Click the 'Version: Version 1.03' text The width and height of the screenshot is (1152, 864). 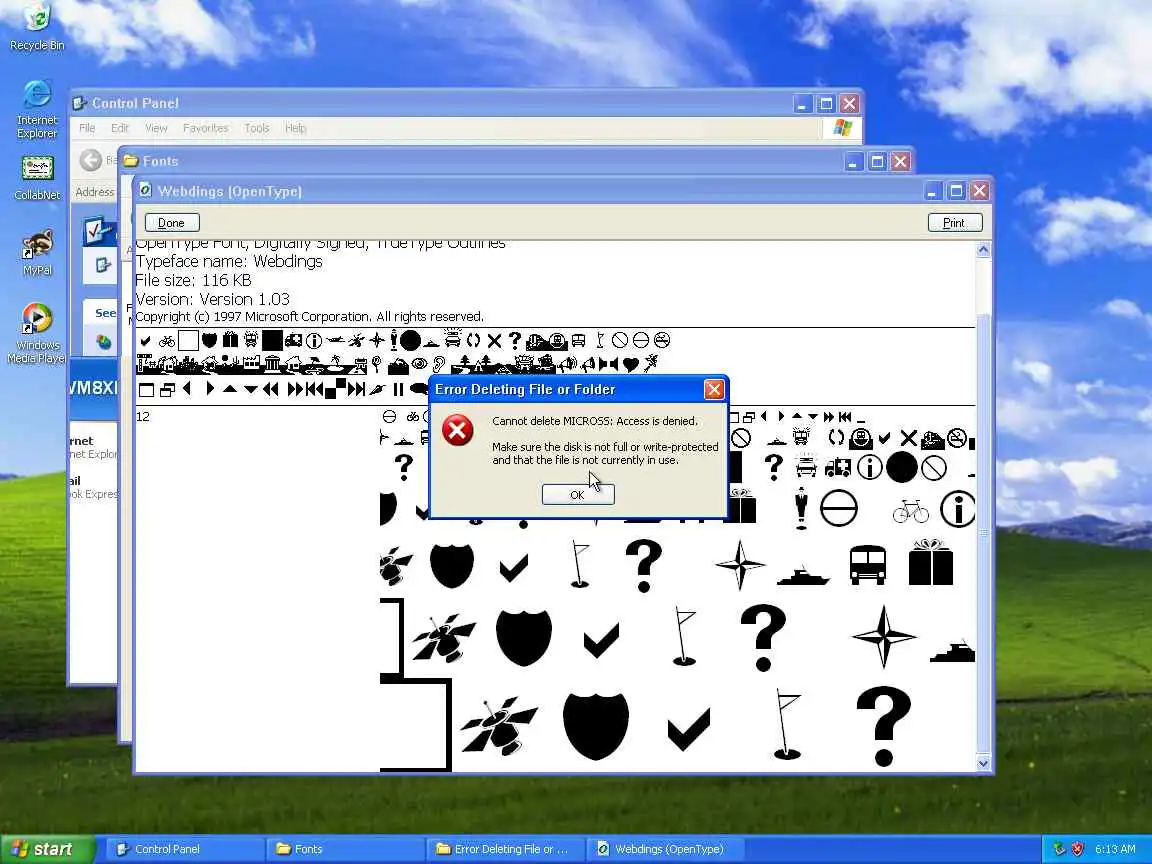pos(212,300)
